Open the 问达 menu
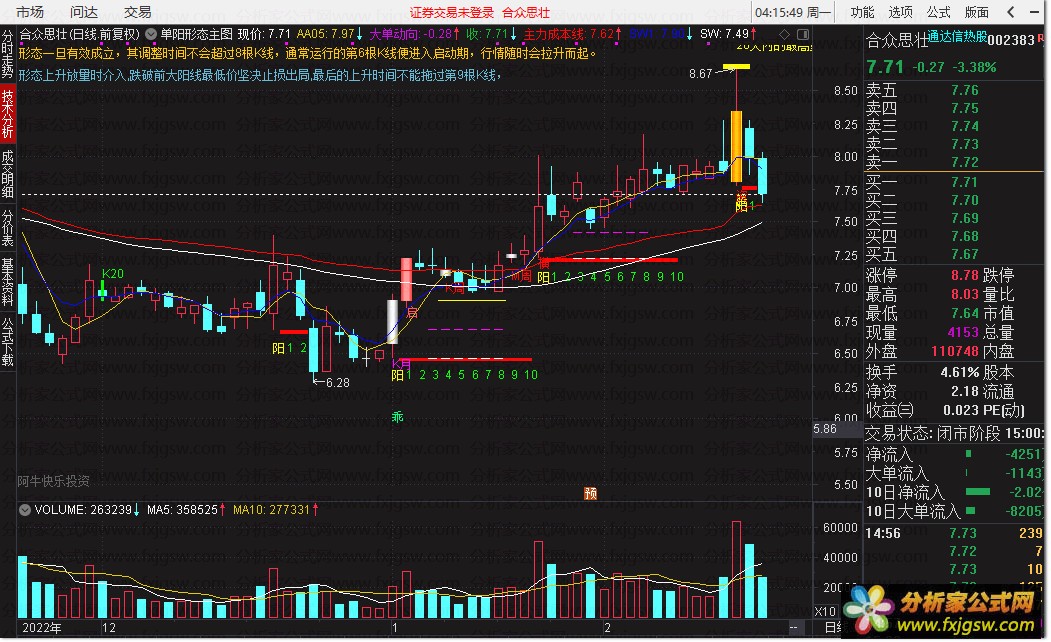The width and height of the screenshot is (1051, 642). 84,12
